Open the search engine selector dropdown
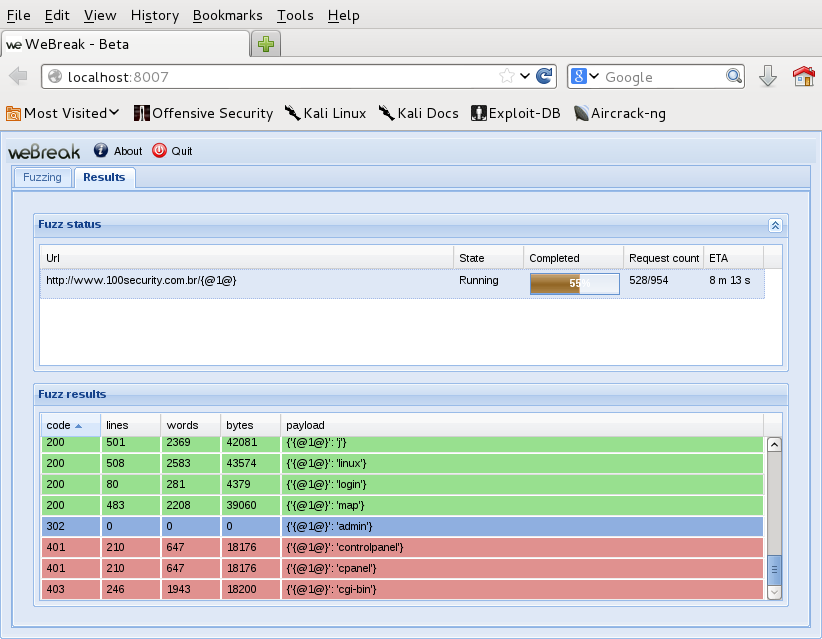822x639 pixels. click(593, 77)
